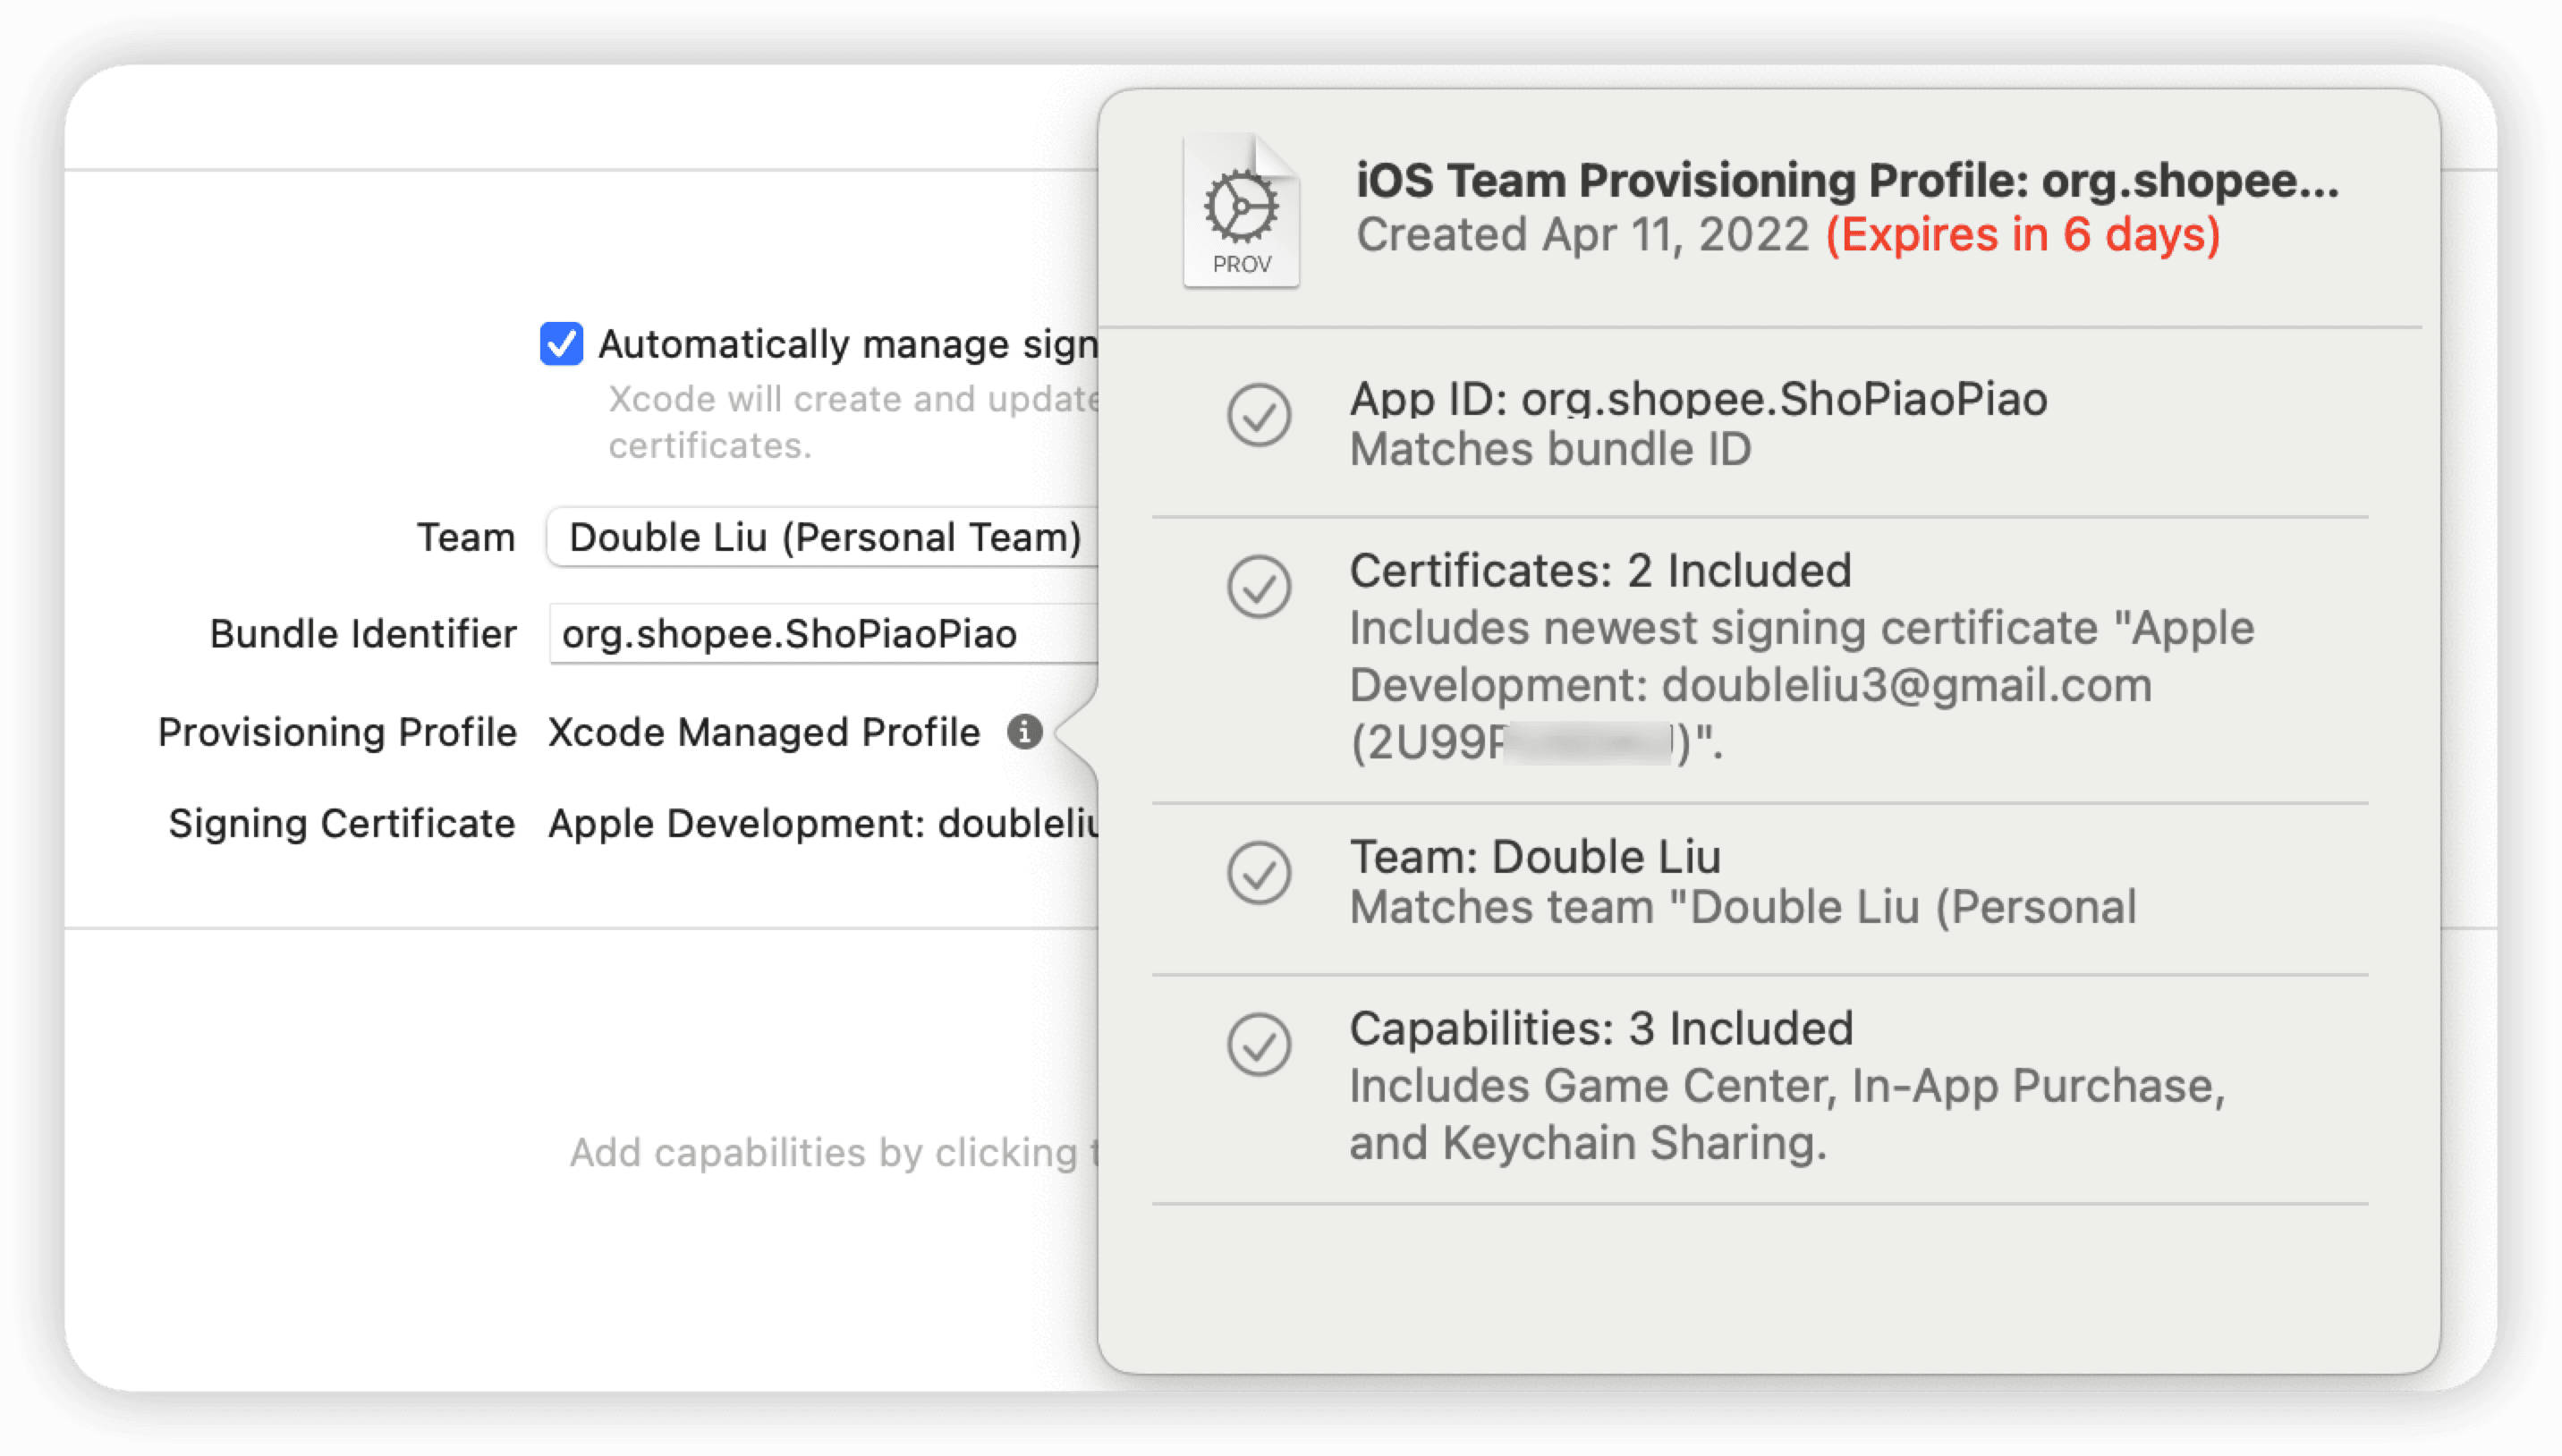Click the Team checkmark status icon
This screenshot has height=1456, width=2562.
point(1259,873)
